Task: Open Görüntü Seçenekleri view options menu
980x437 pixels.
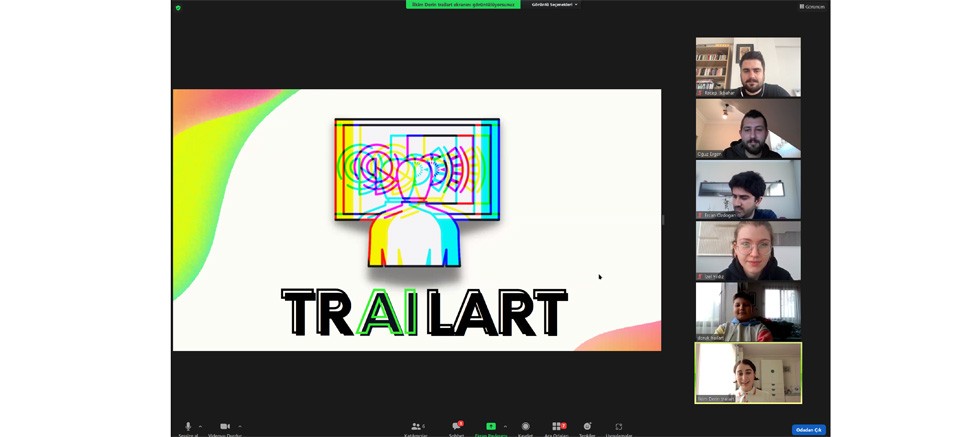Action: coord(554,5)
